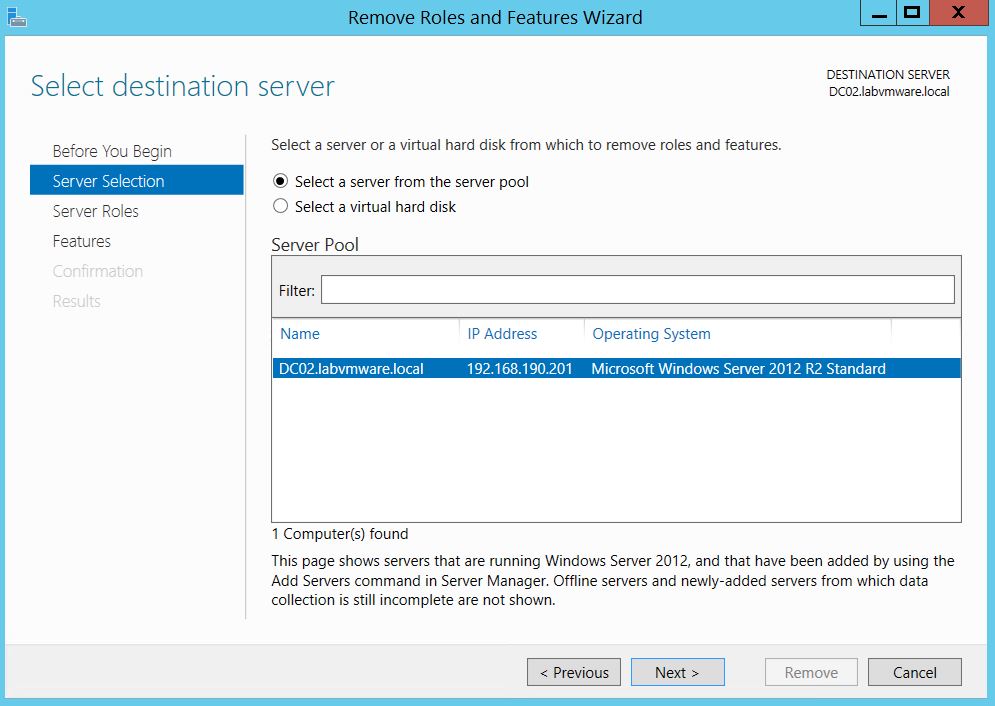995x706 pixels.
Task: Click the '1 Computer(s) found' status text
Action: (339, 533)
